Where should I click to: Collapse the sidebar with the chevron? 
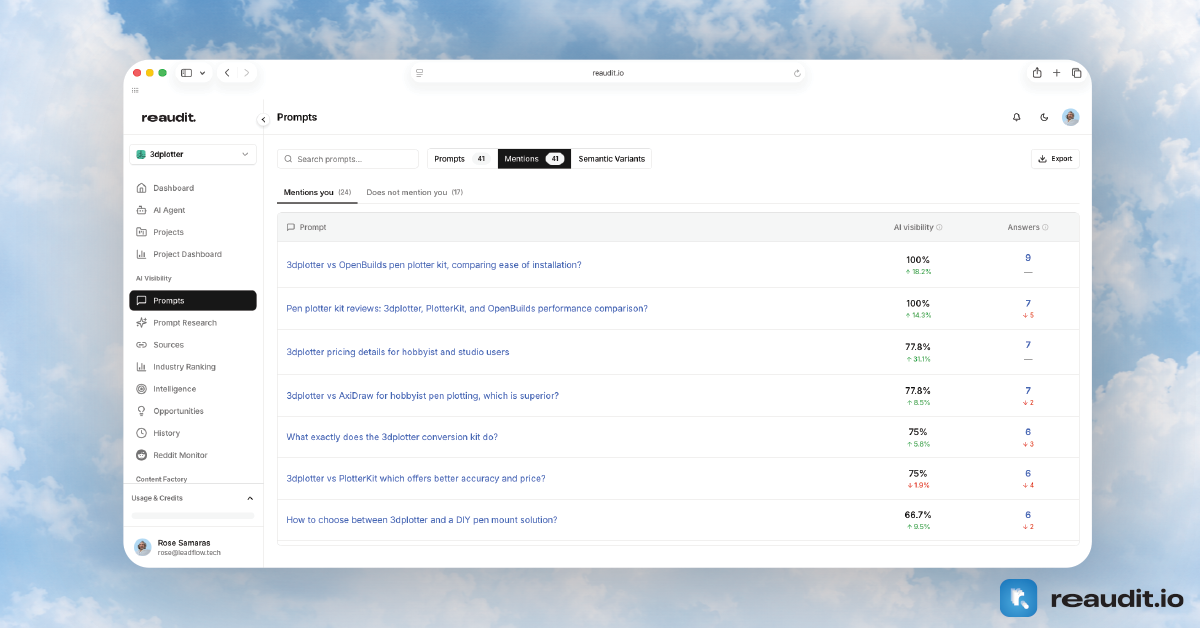263,119
